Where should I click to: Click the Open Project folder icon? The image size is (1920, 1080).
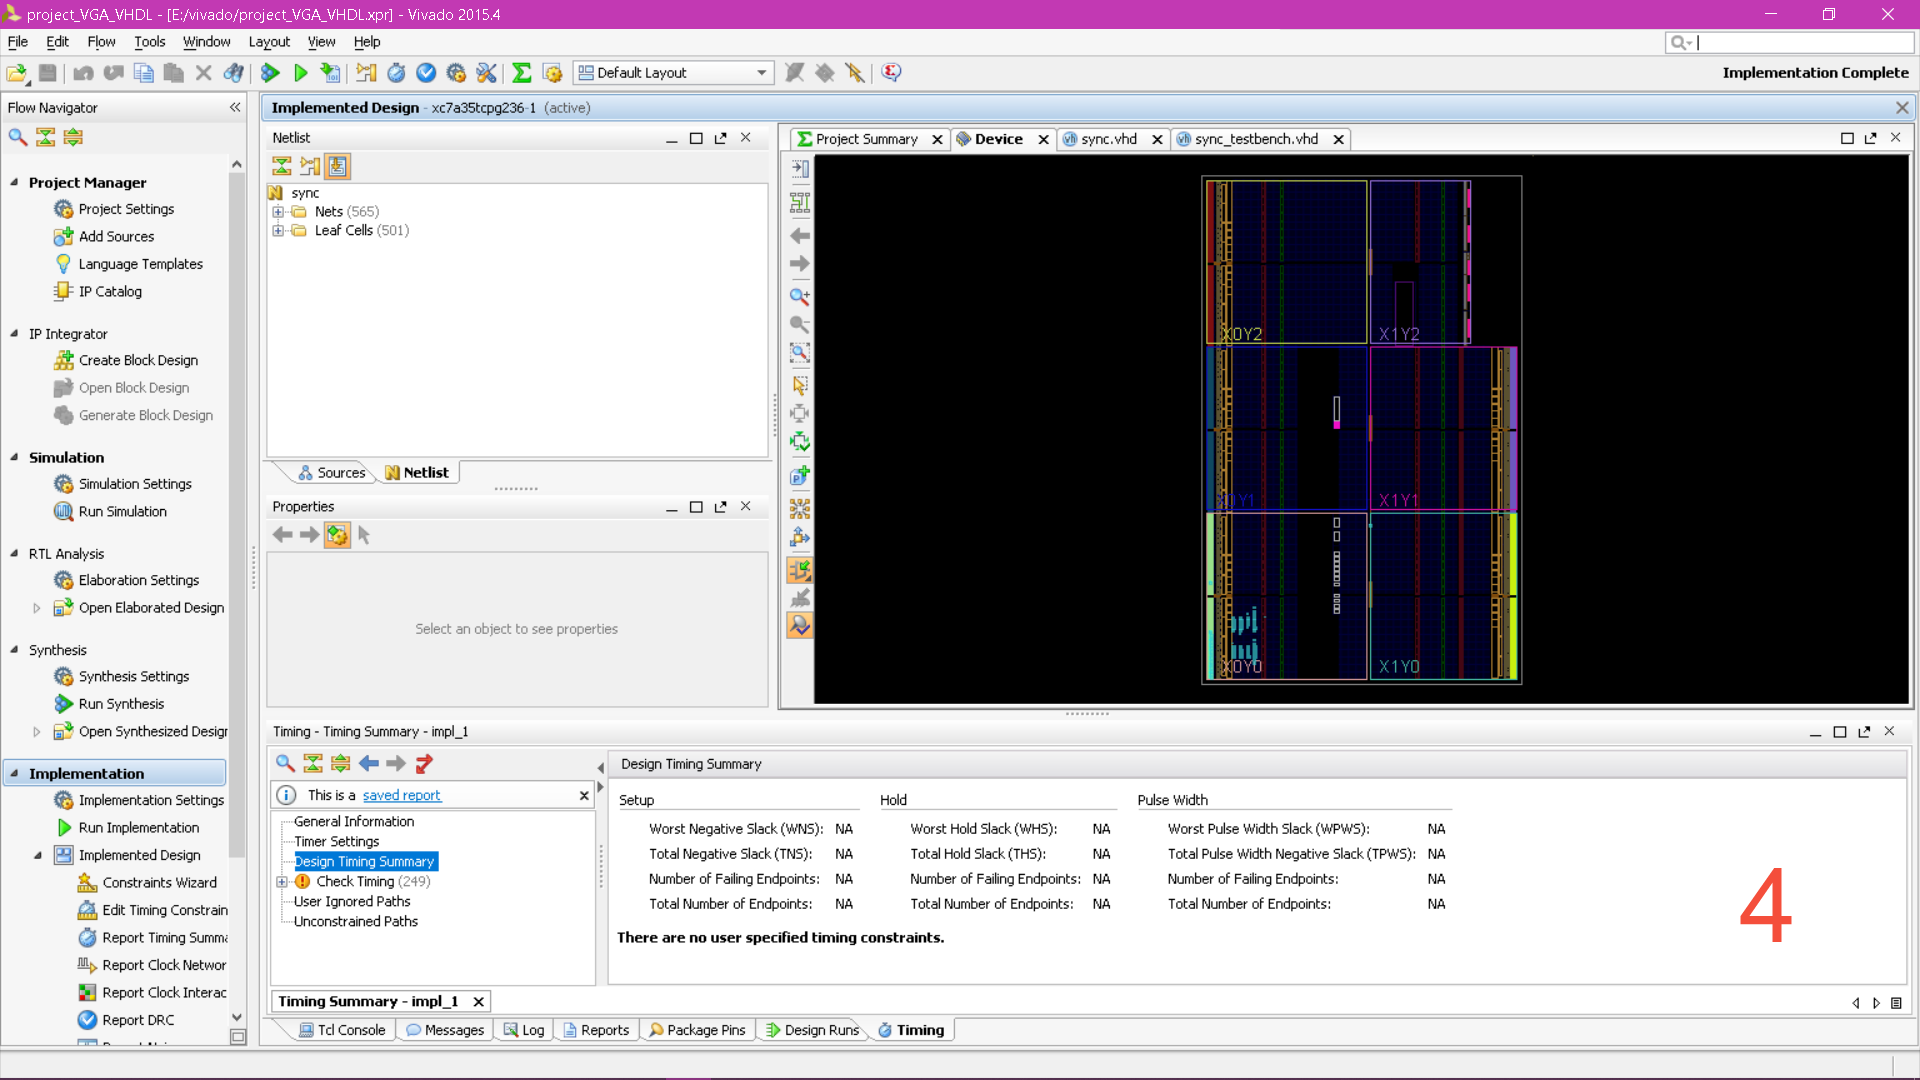click(x=17, y=72)
